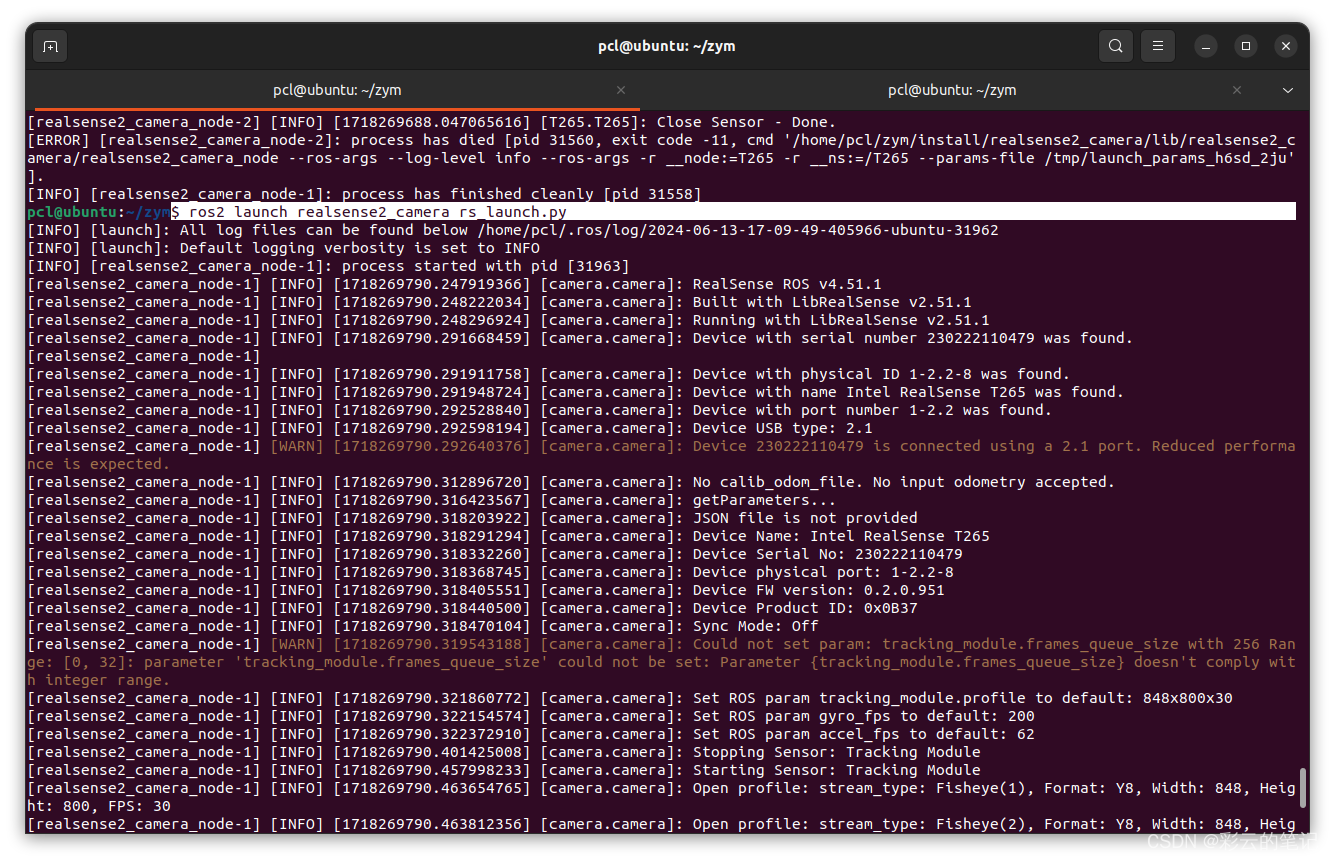Click the 'process has finished cleanly' line
Viewport: 1335px width, 862px height.
pos(364,194)
